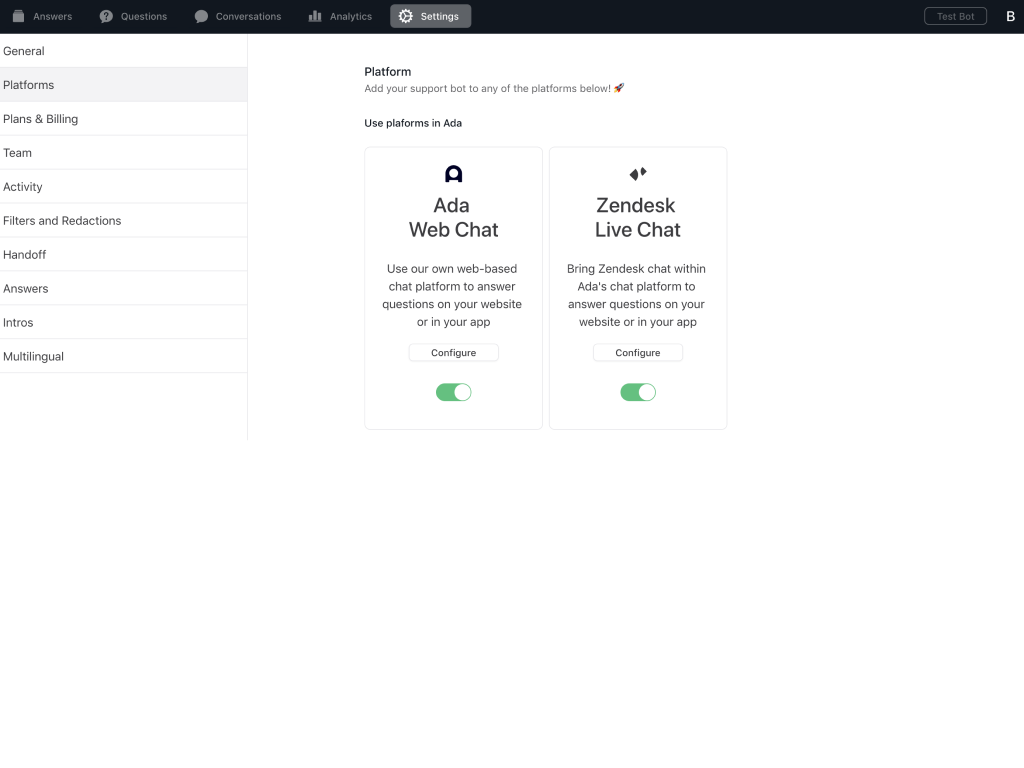Click the Ada logo icon on card
Image resolution: width=1024 pixels, height=768 pixels.
point(453,174)
